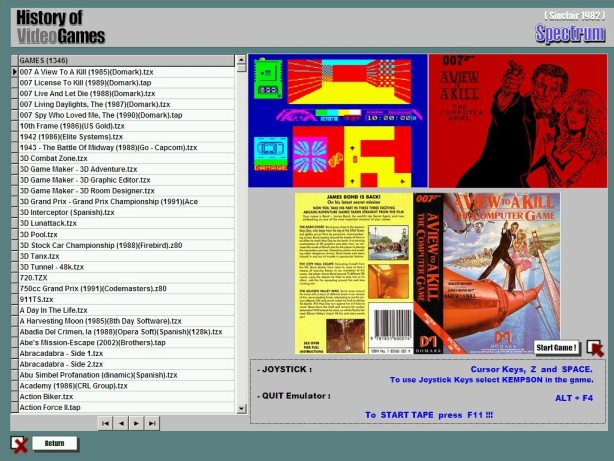Open the in-game screenshot thumbnail
Viewport: 614px width, 461px height.
(338, 121)
